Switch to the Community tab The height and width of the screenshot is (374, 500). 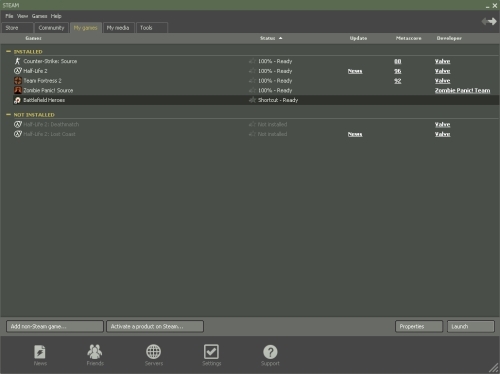(x=51, y=28)
